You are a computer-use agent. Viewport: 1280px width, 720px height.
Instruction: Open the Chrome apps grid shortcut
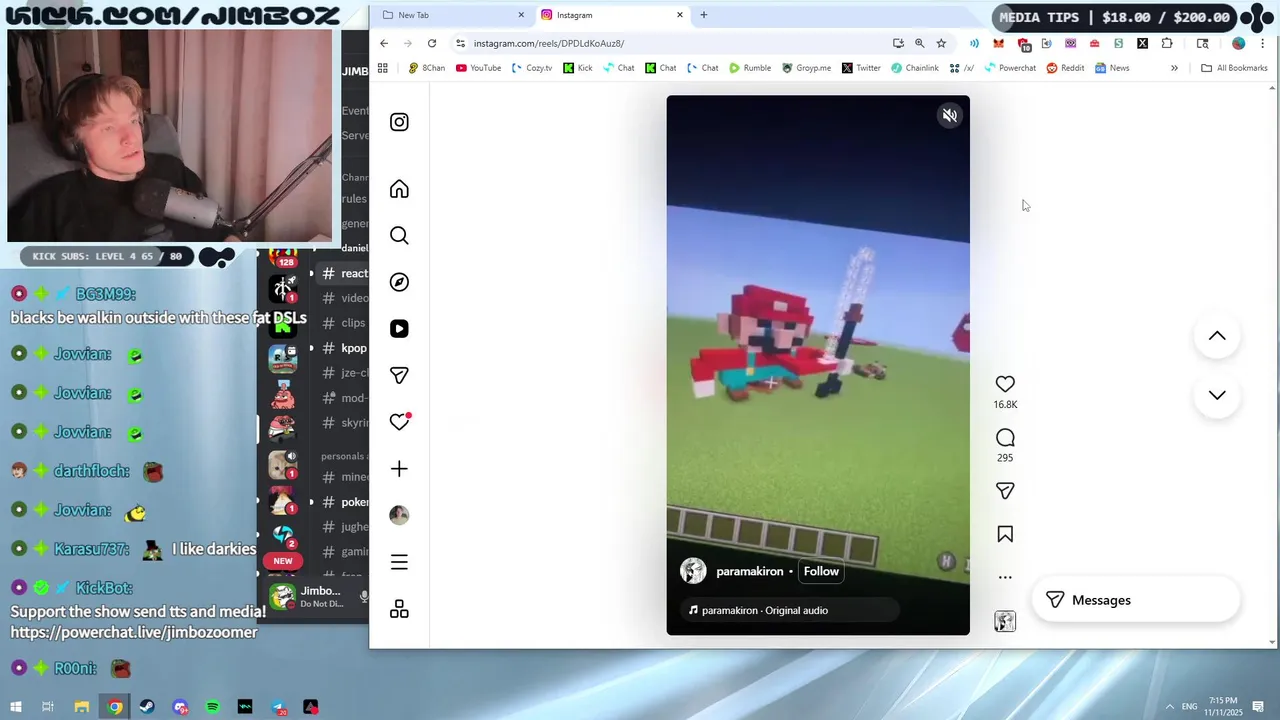pyautogui.click(x=383, y=68)
